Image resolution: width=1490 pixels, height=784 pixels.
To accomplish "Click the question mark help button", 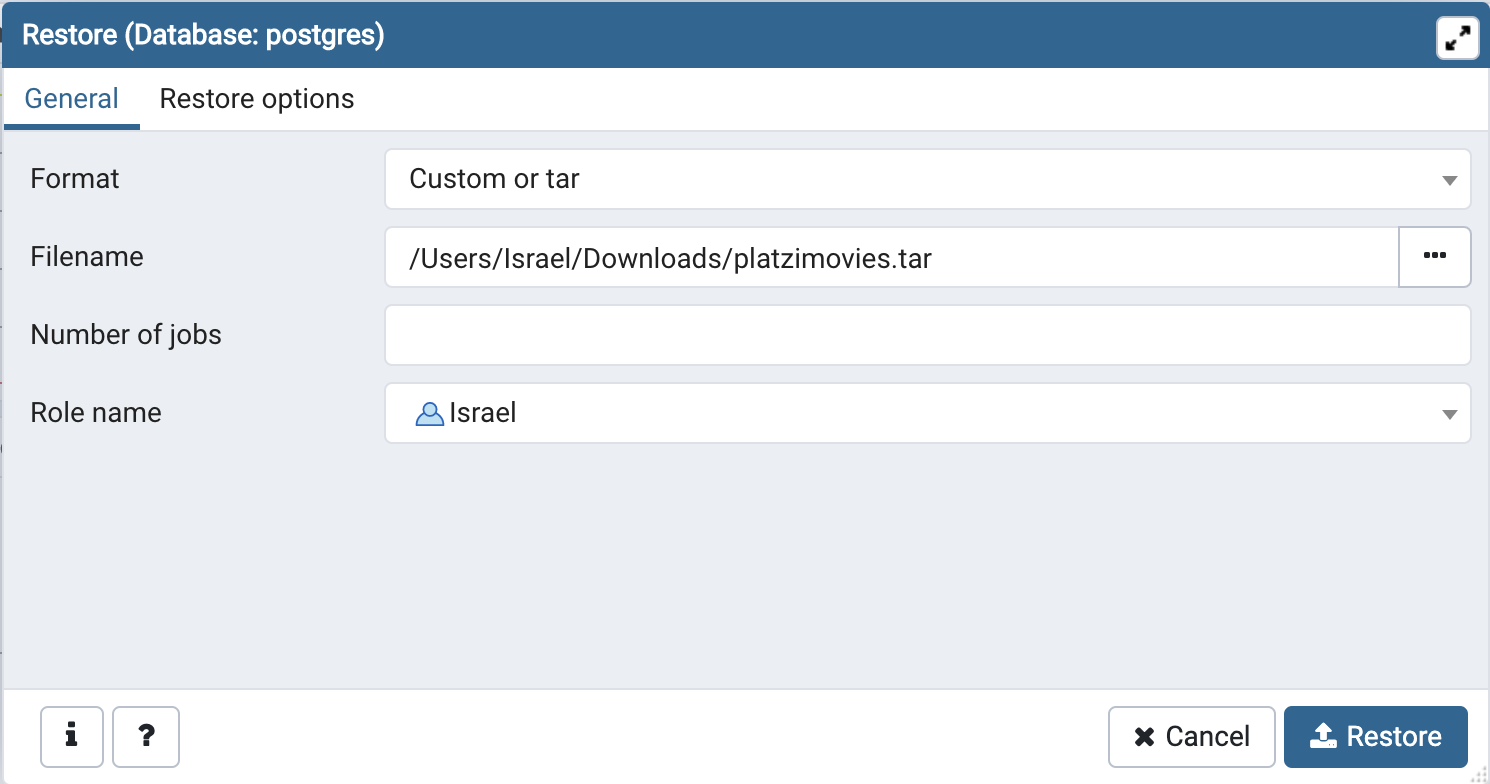I will coord(146,736).
